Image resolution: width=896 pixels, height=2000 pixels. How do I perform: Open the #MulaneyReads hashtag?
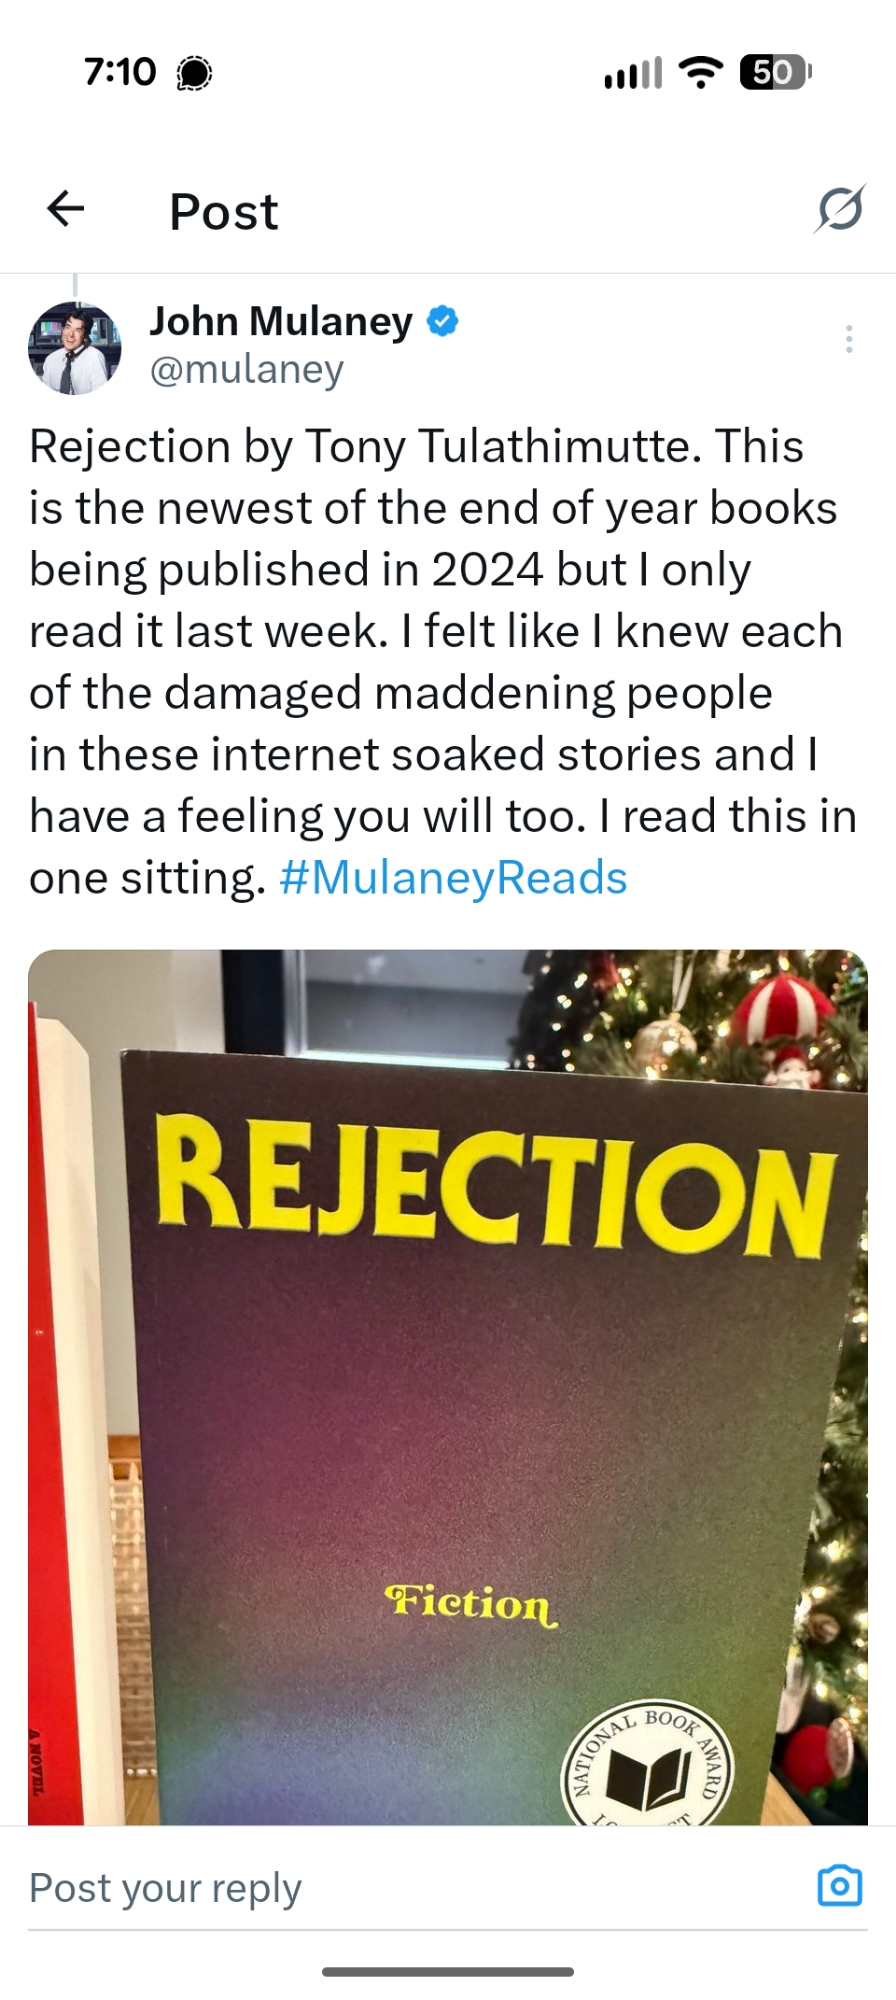click(453, 878)
